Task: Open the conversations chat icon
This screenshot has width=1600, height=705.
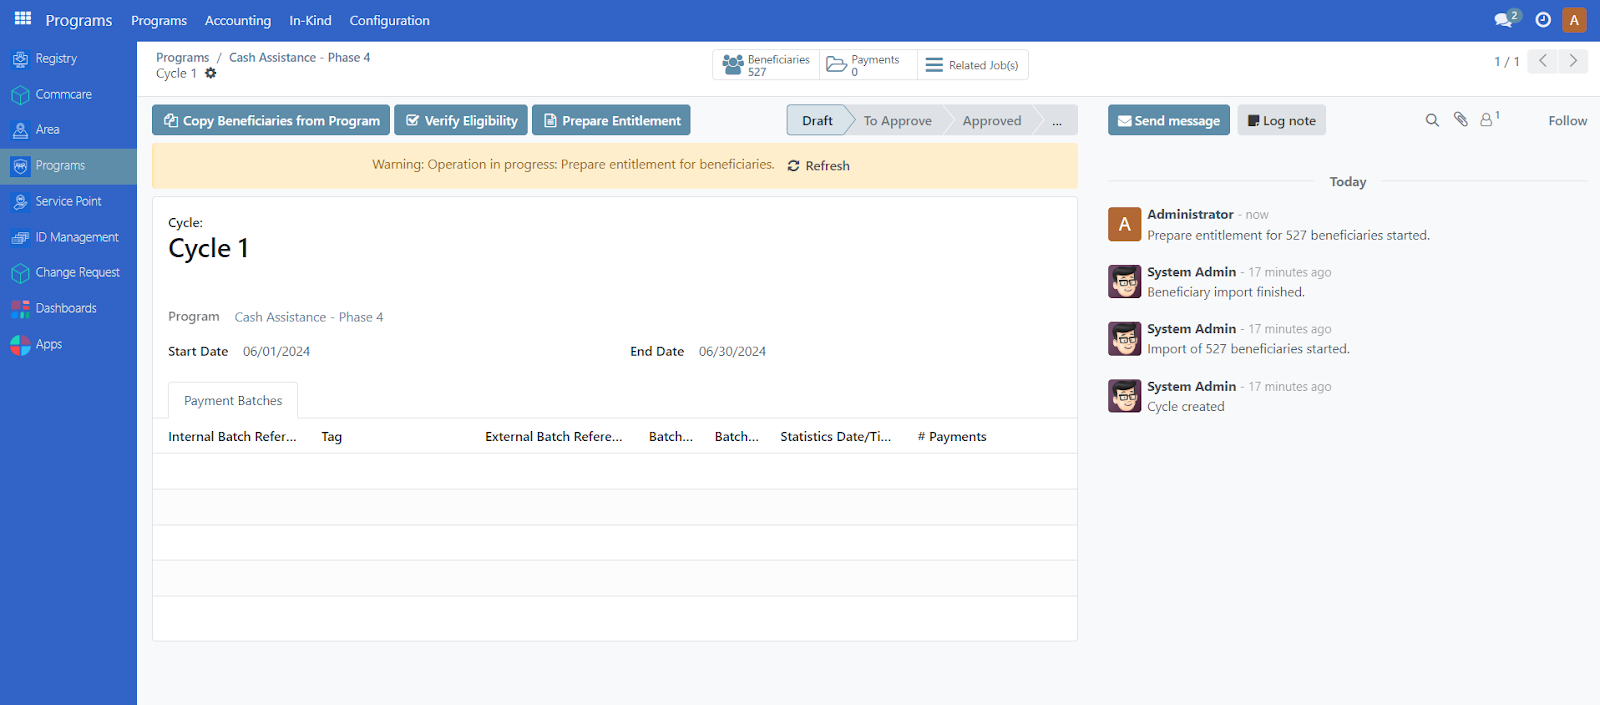Action: tap(1504, 20)
